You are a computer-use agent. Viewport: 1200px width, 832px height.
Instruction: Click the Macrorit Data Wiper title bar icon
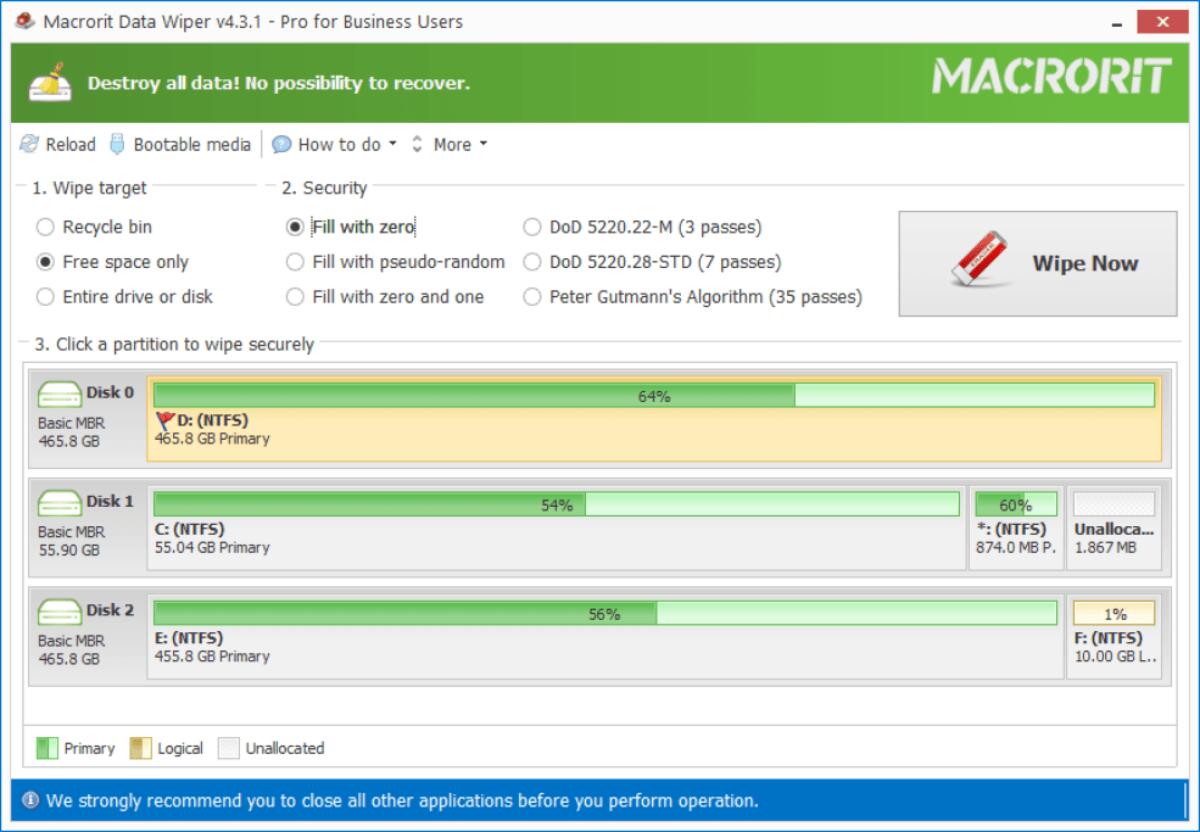point(24,20)
